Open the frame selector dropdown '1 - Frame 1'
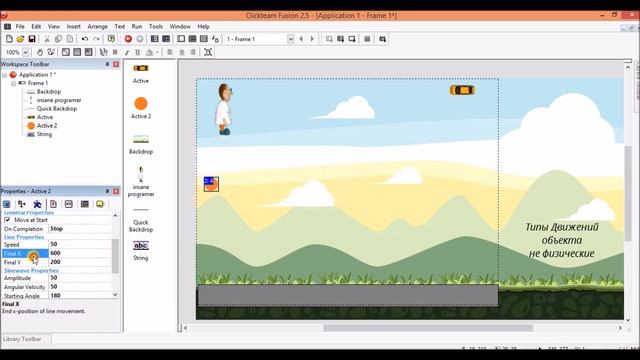 pyautogui.click(x=291, y=39)
